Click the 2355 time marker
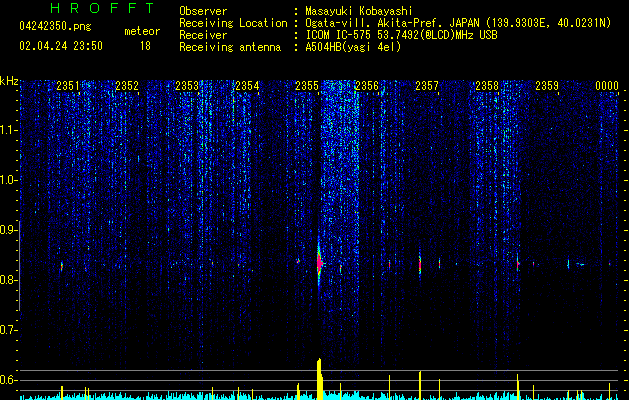 (x=307, y=86)
